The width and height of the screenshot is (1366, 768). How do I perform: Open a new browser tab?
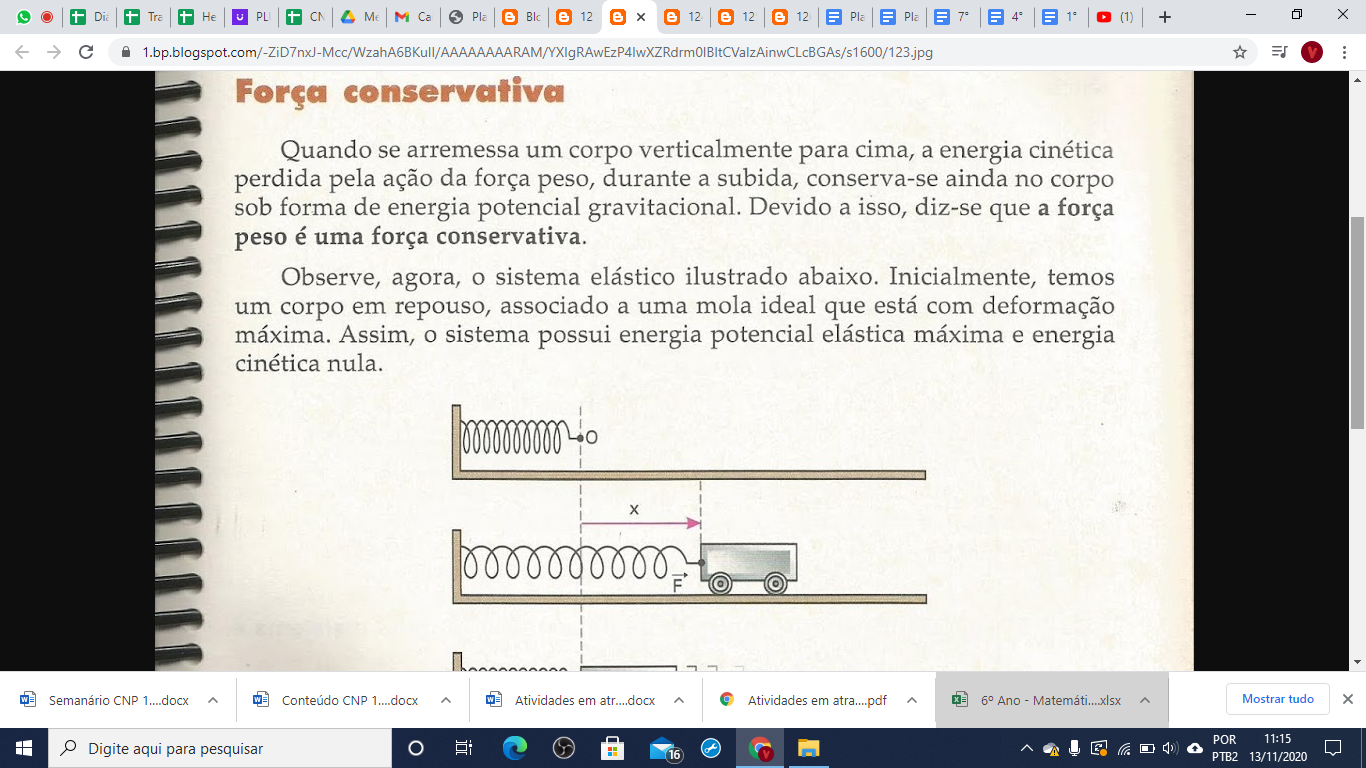[x=1164, y=17]
